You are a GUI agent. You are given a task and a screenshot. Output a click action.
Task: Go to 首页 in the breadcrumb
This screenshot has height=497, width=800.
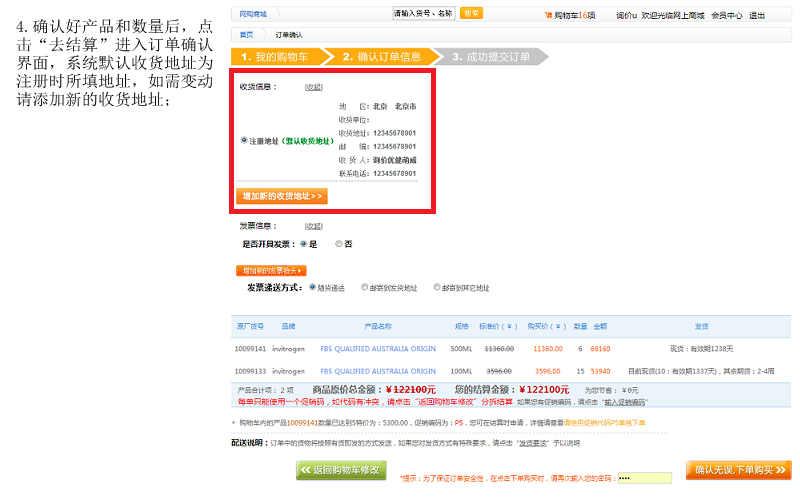247,35
